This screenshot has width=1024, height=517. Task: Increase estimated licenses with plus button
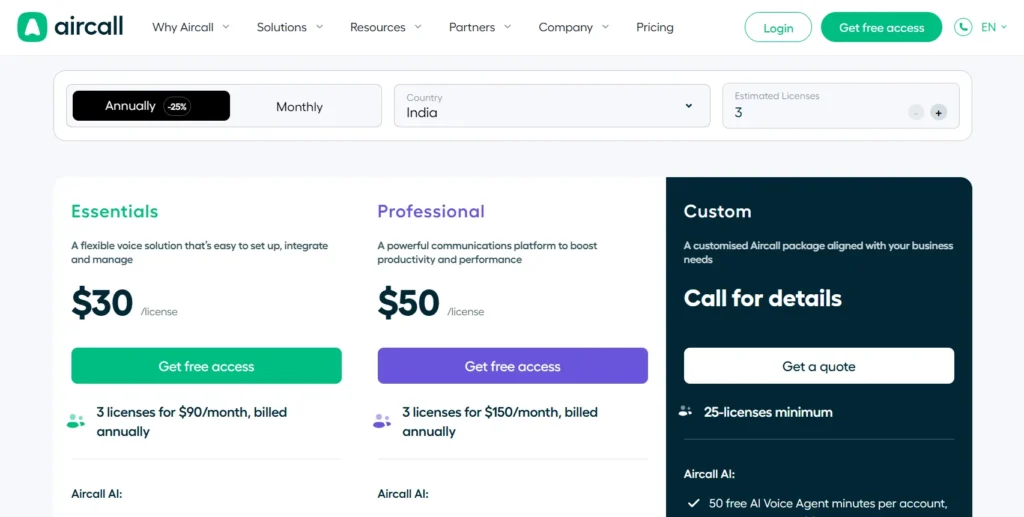938,113
